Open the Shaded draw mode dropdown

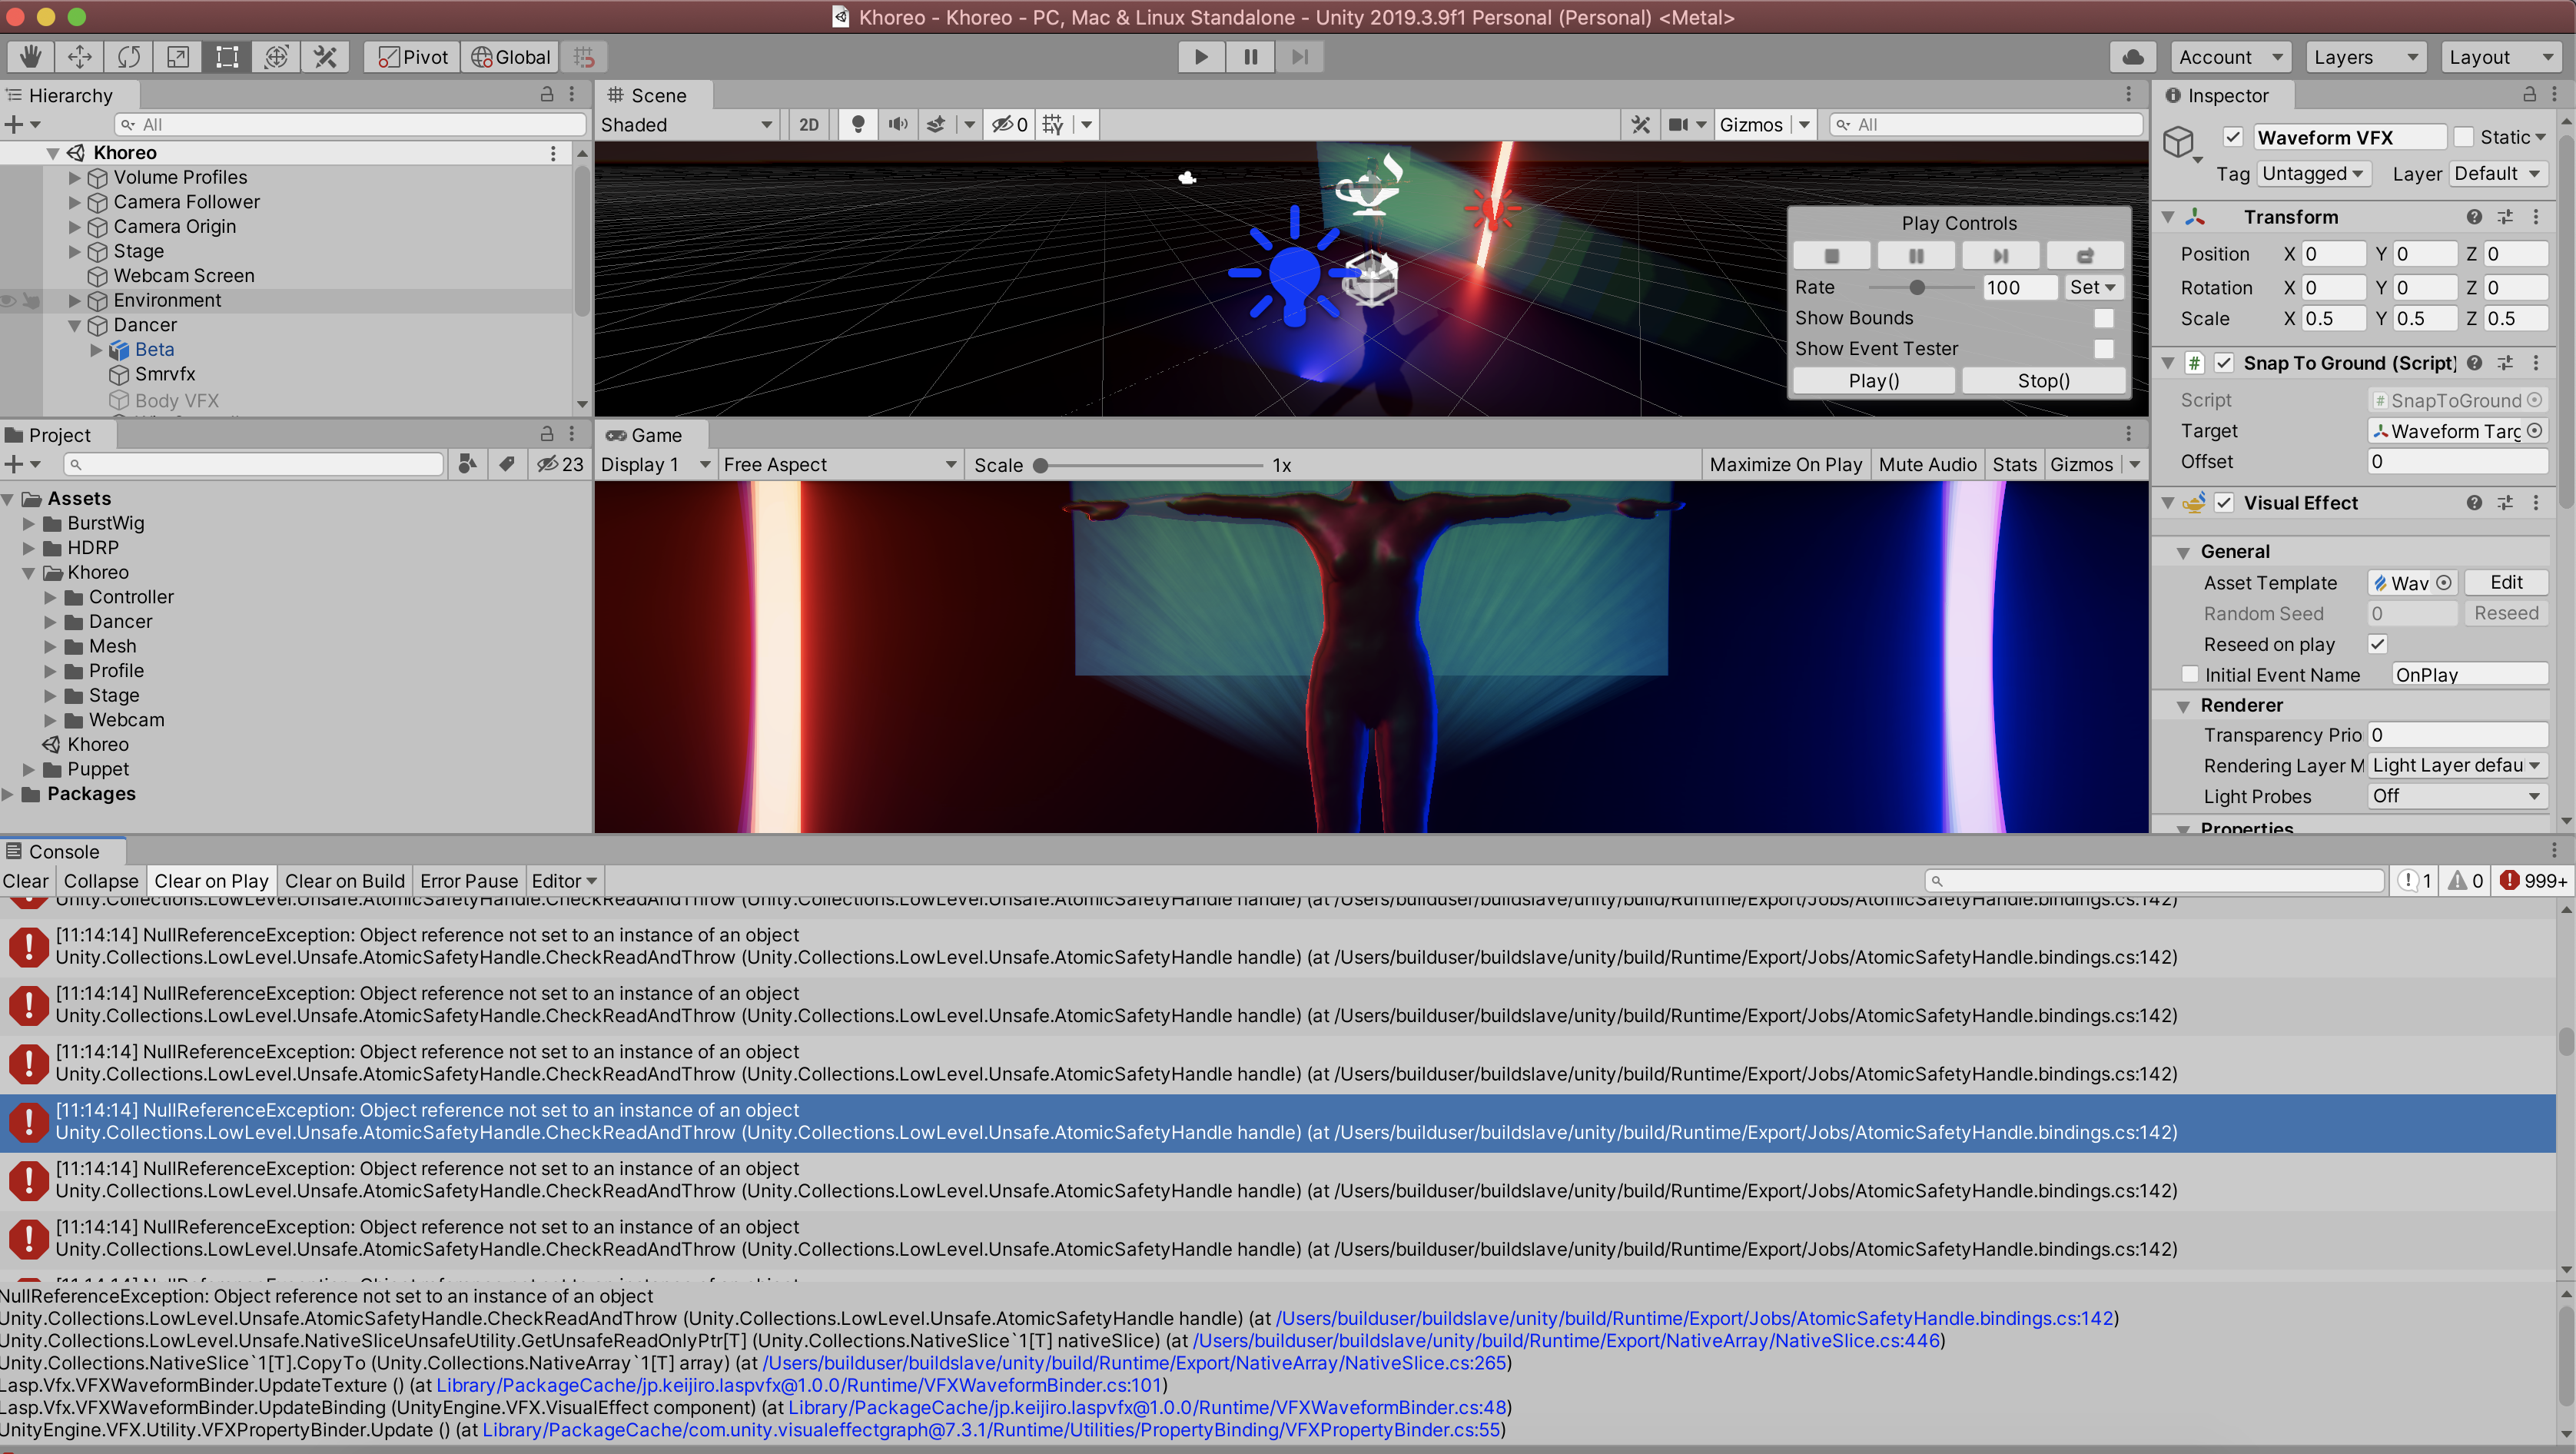pyautogui.click(x=686, y=124)
